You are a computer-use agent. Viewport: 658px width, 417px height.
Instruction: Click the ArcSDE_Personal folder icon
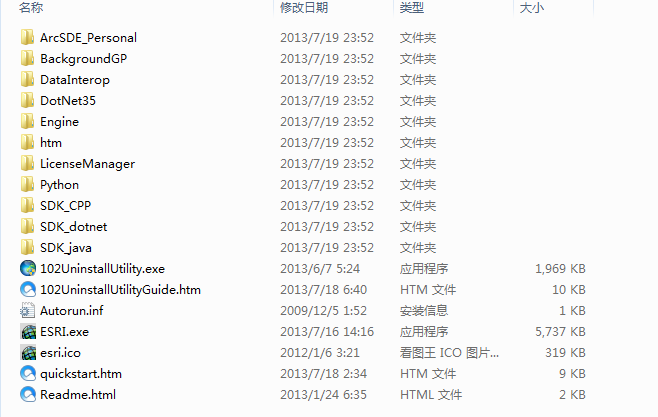coord(28,37)
